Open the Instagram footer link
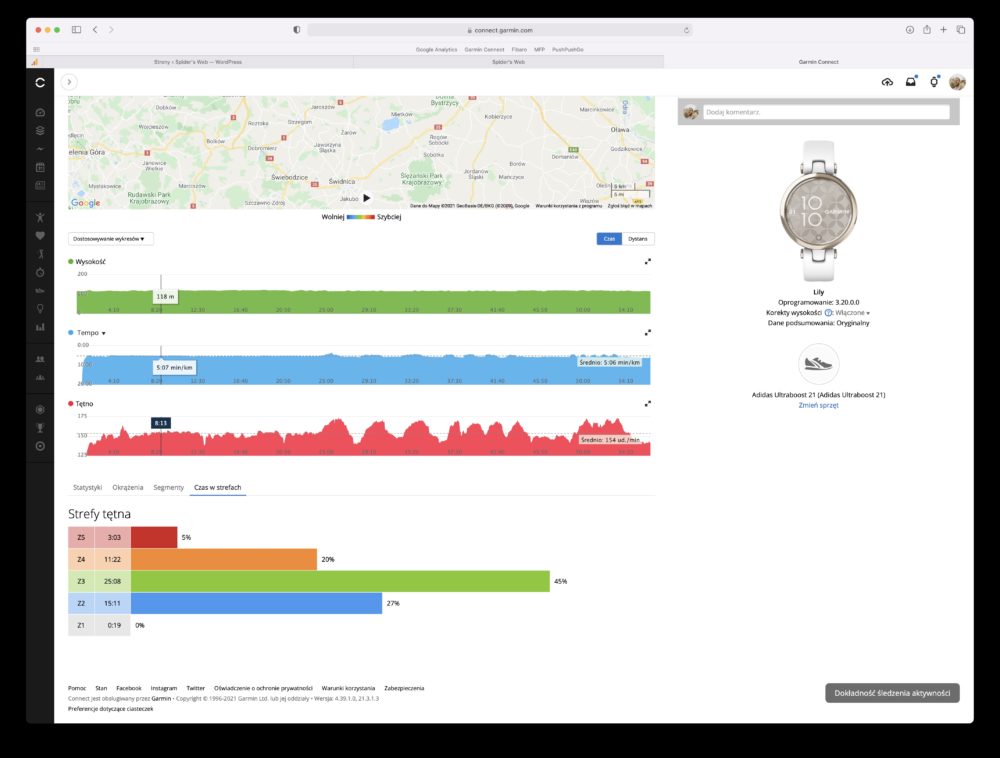This screenshot has width=1000, height=758. [x=164, y=689]
